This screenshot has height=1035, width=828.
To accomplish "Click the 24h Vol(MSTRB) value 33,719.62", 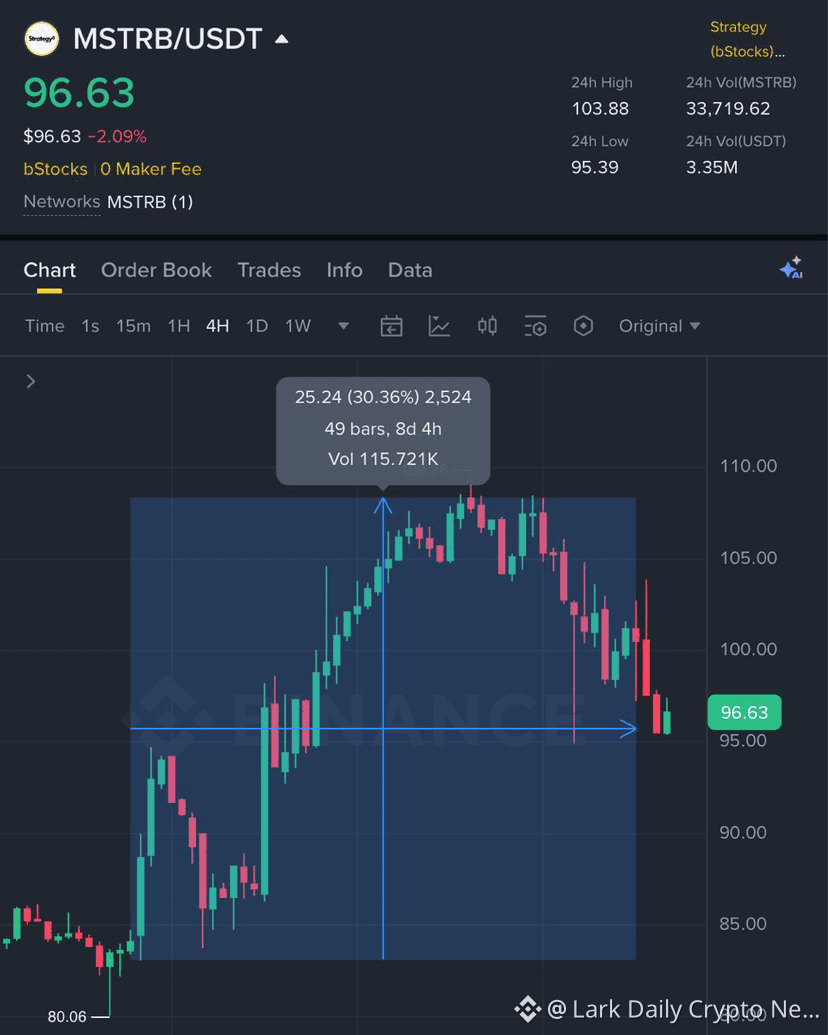I will (728, 108).
